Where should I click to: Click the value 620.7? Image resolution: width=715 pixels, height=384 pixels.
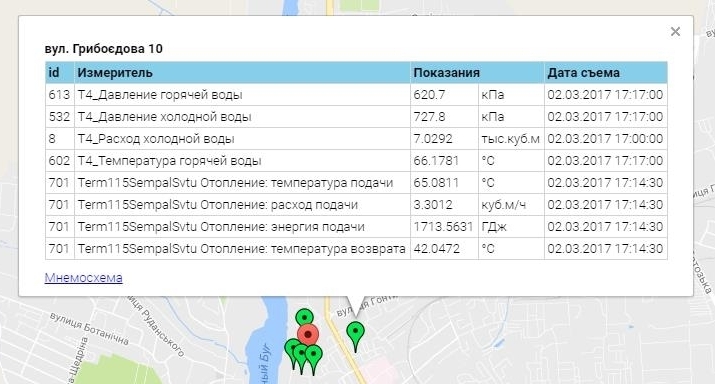pos(429,95)
